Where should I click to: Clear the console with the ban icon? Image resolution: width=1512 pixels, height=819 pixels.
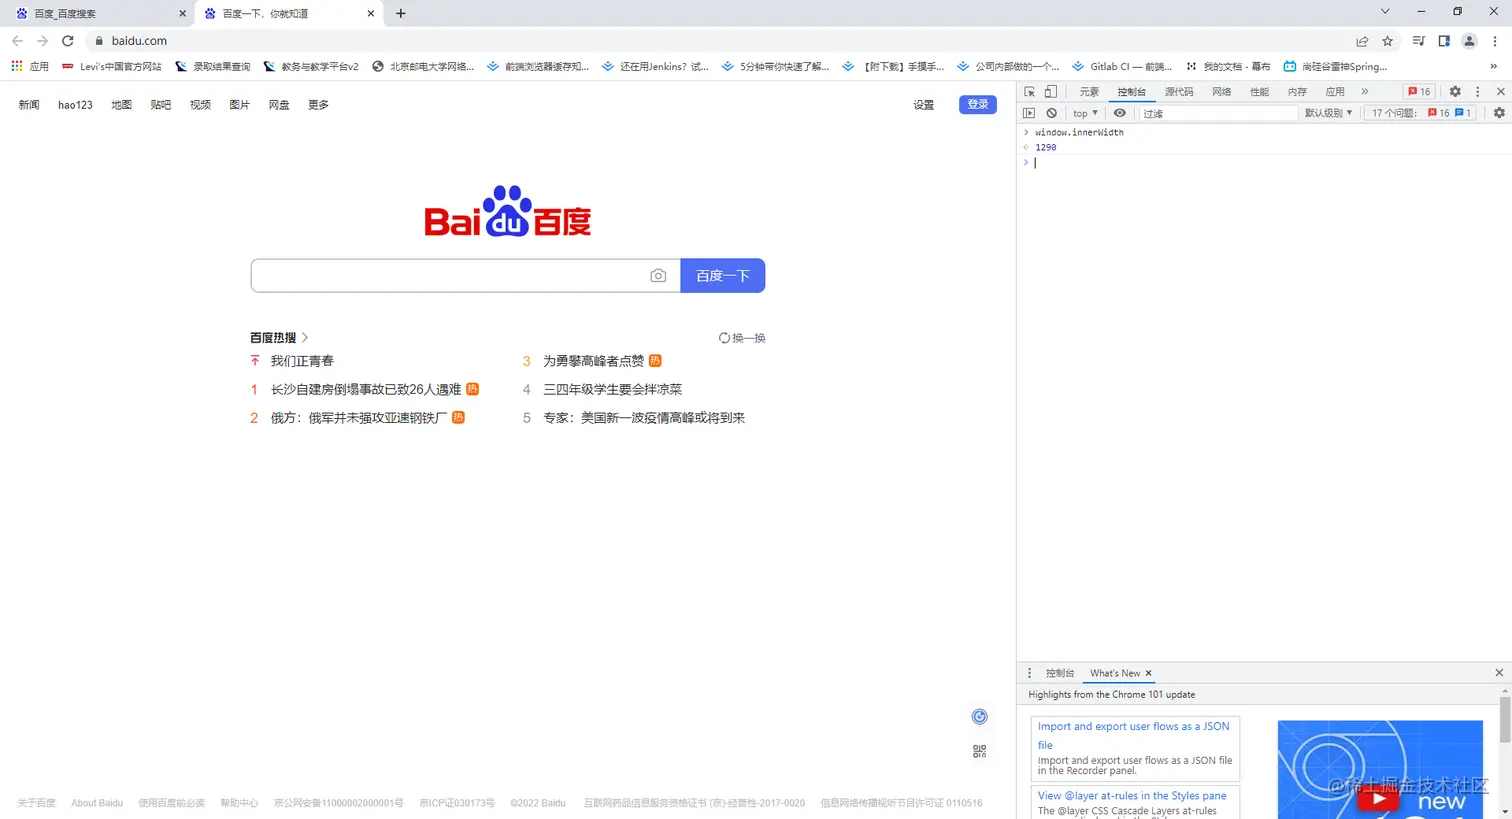pyautogui.click(x=1051, y=113)
